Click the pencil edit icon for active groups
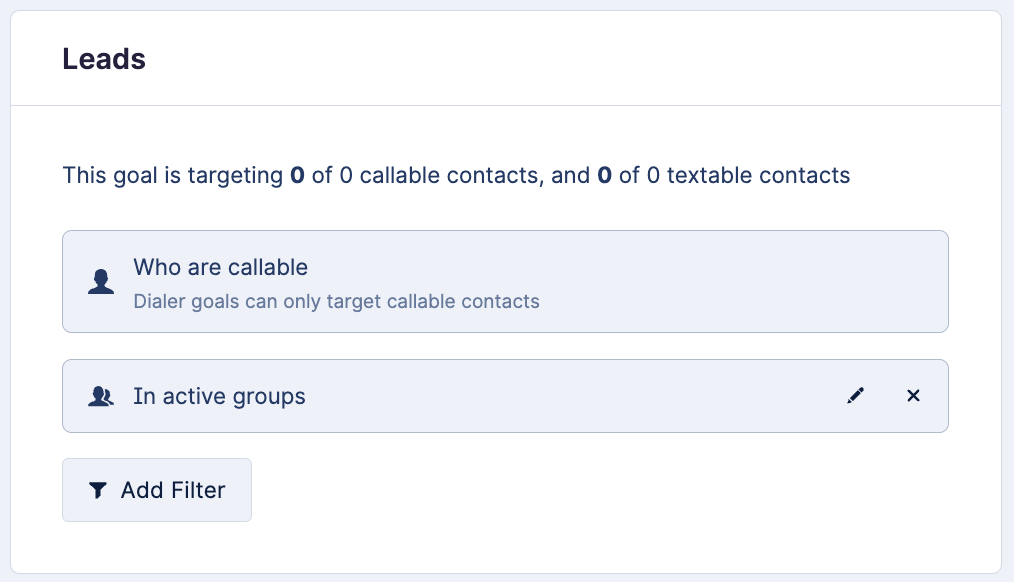This screenshot has height=582, width=1014. coord(855,396)
